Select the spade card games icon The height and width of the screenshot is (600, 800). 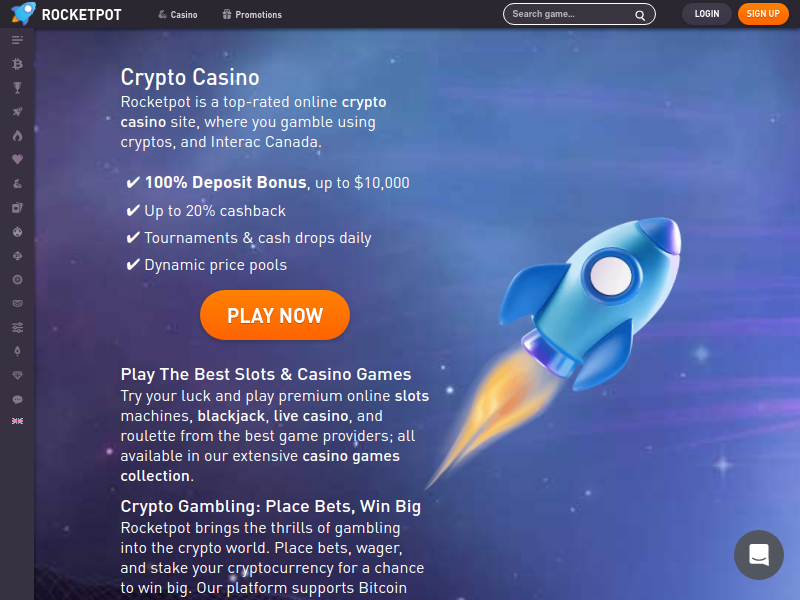tap(17, 256)
